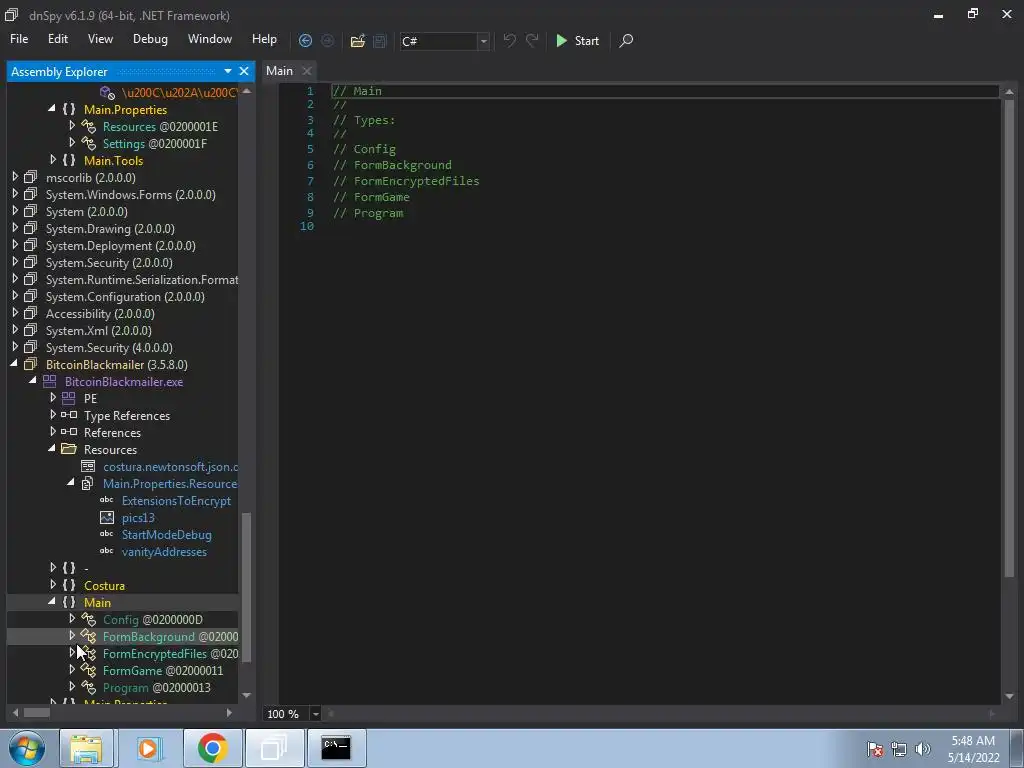Open the command prompt taskbar item
This screenshot has height=768, width=1024.
coord(336,748)
